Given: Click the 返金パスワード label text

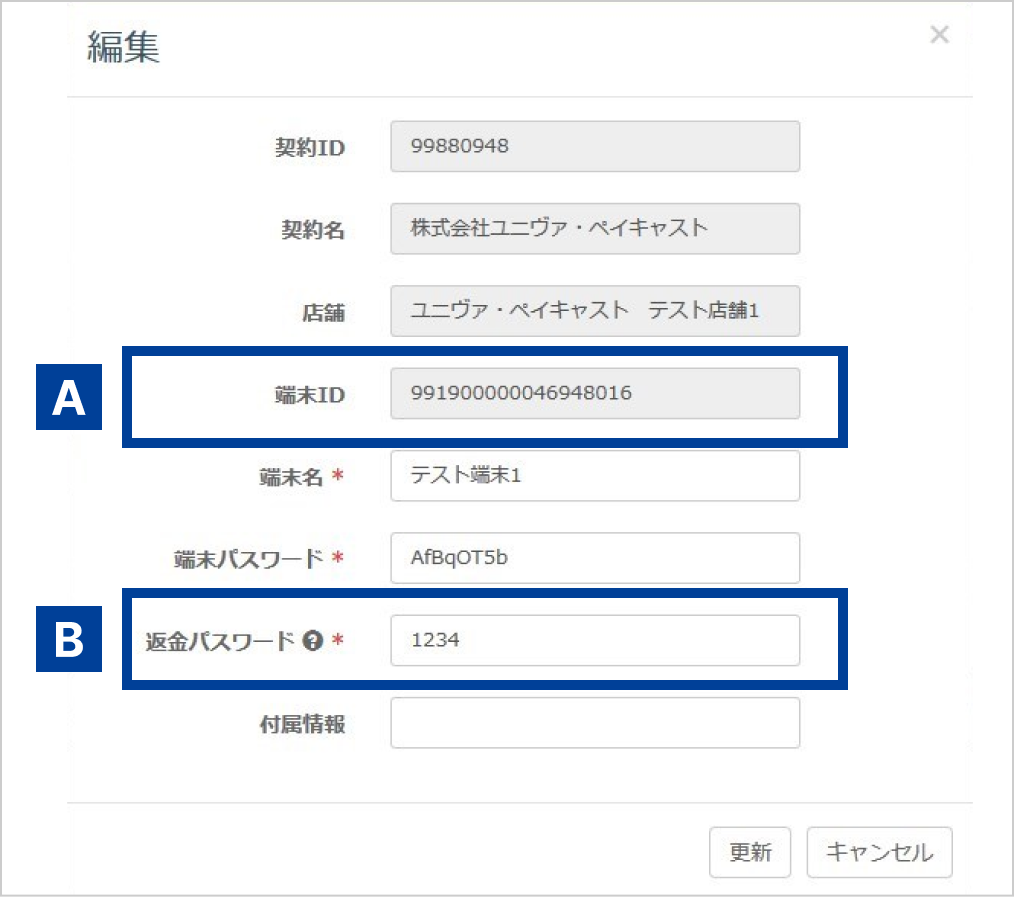Looking at the screenshot, I should point(220,641).
